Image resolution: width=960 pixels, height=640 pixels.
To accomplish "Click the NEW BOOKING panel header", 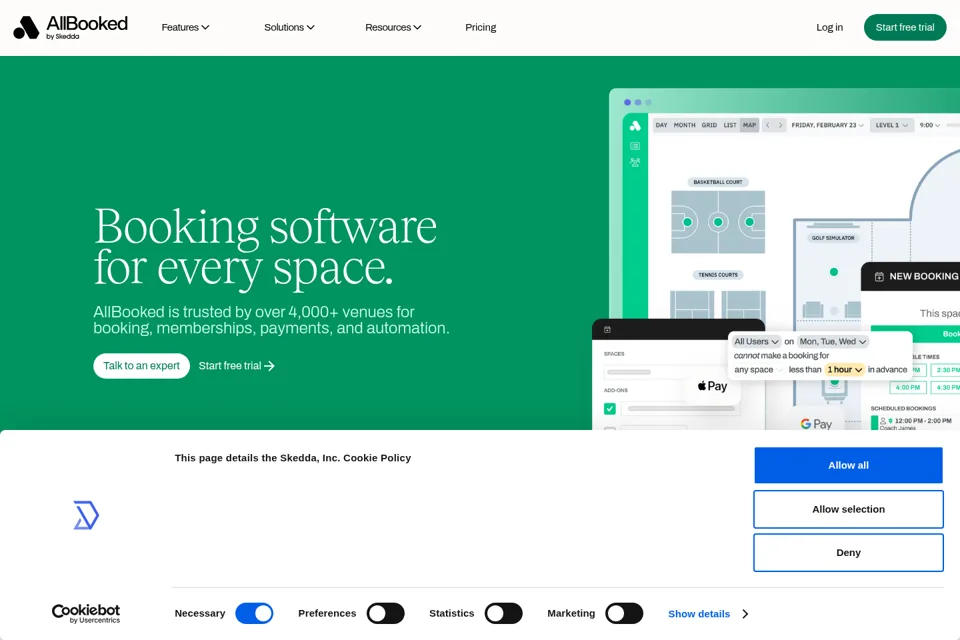I will click(x=910, y=277).
